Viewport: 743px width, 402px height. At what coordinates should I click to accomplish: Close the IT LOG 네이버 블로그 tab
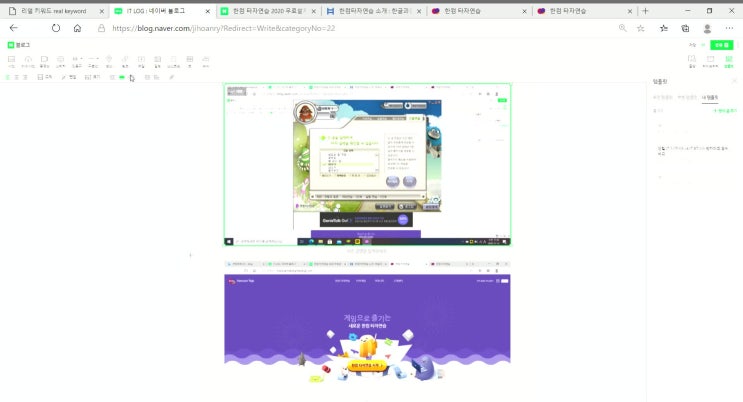[x=207, y=11]
